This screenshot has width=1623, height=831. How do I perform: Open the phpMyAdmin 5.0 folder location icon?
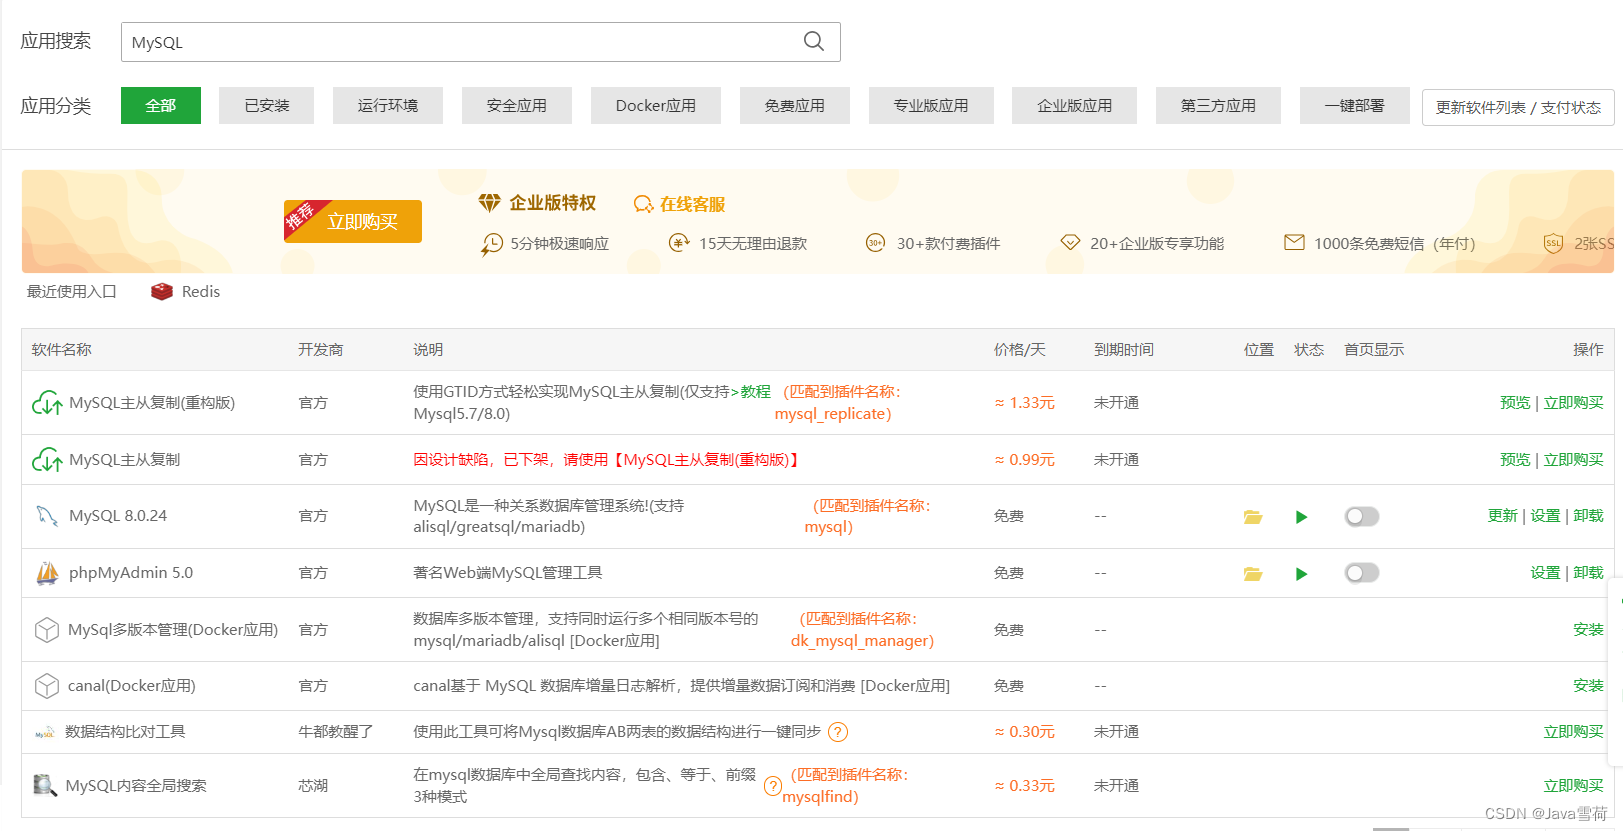1253,574
